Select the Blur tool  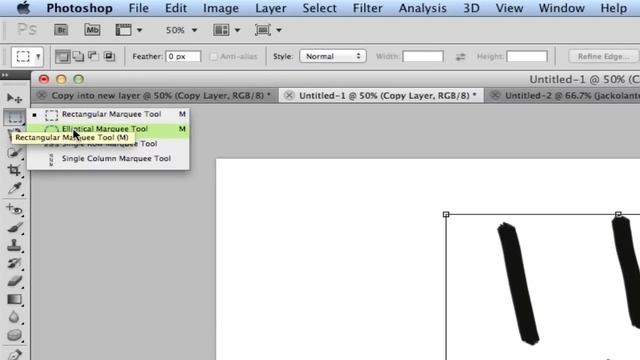click(x=14, y=317)
